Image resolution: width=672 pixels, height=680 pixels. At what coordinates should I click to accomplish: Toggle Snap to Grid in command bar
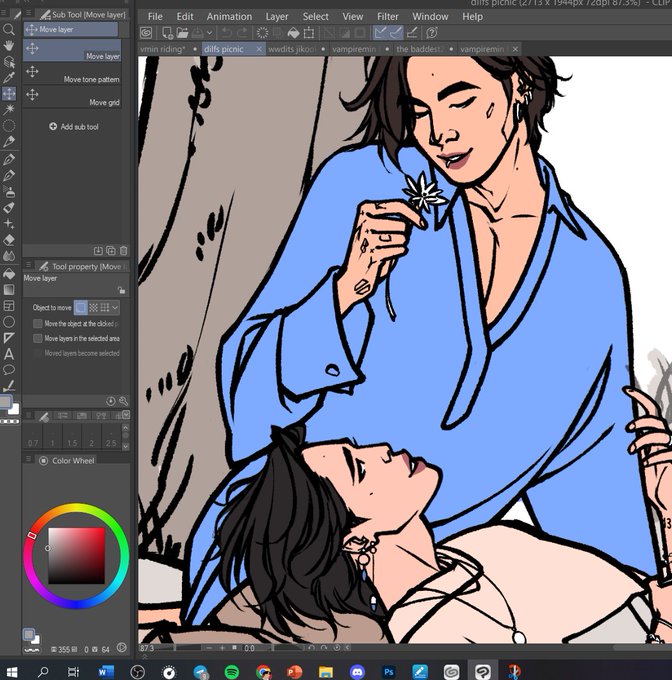click(412, 33)
